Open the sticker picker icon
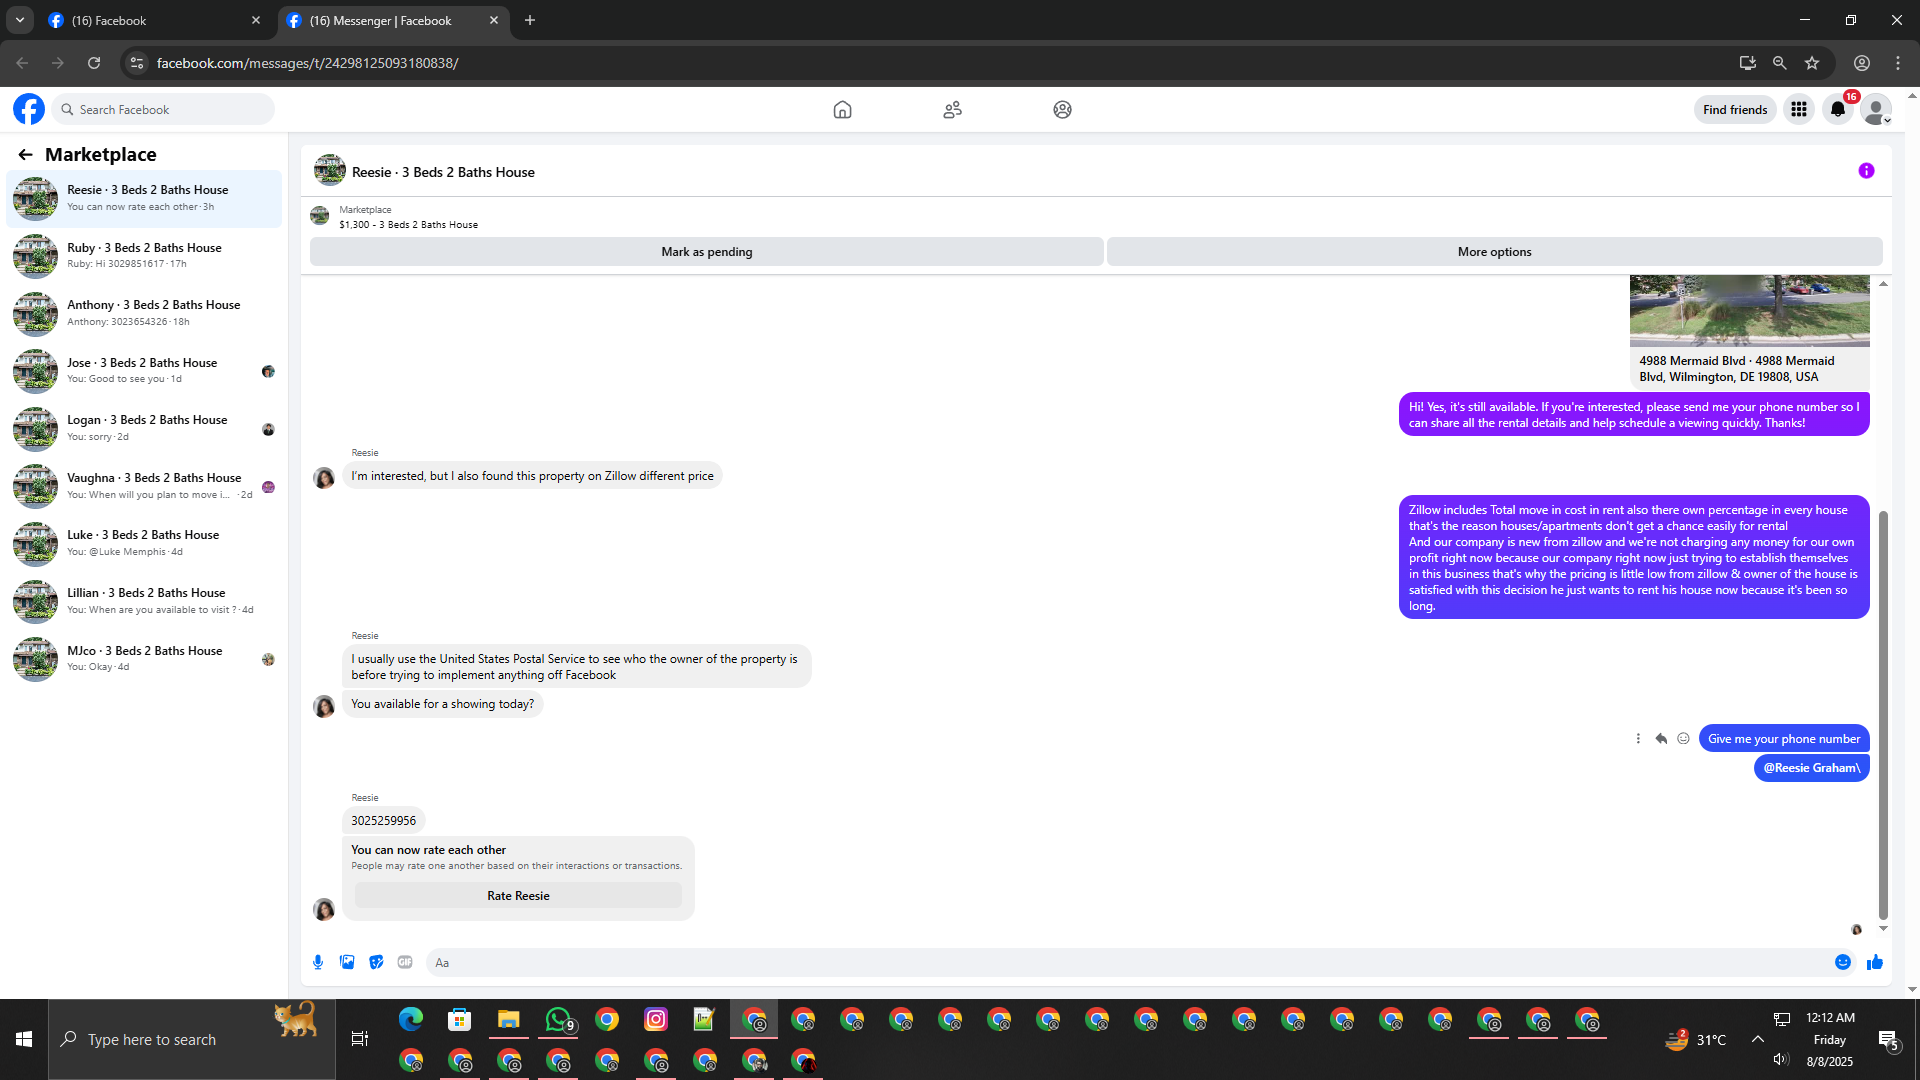1920x1080 pixels. [x=376, y=962]
